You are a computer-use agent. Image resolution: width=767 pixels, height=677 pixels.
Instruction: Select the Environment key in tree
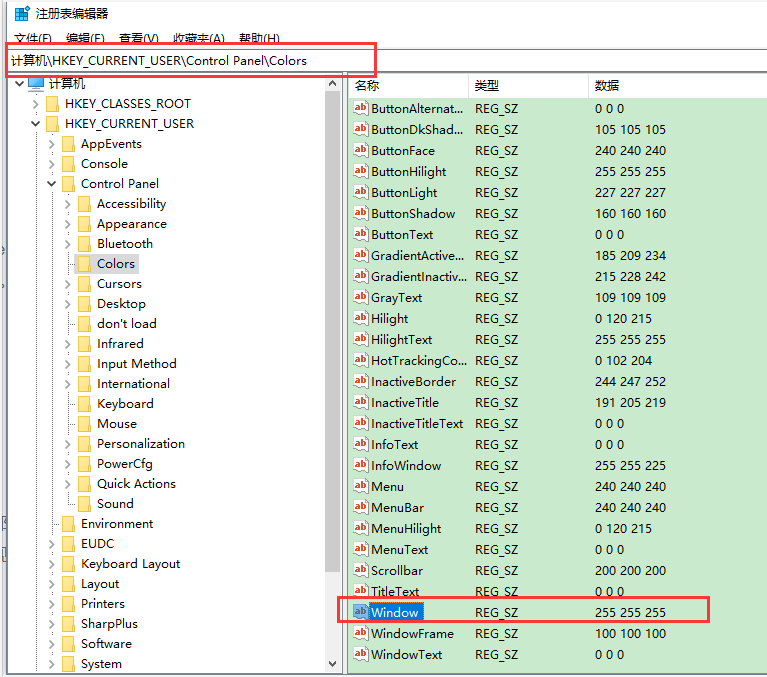[117, 524]
